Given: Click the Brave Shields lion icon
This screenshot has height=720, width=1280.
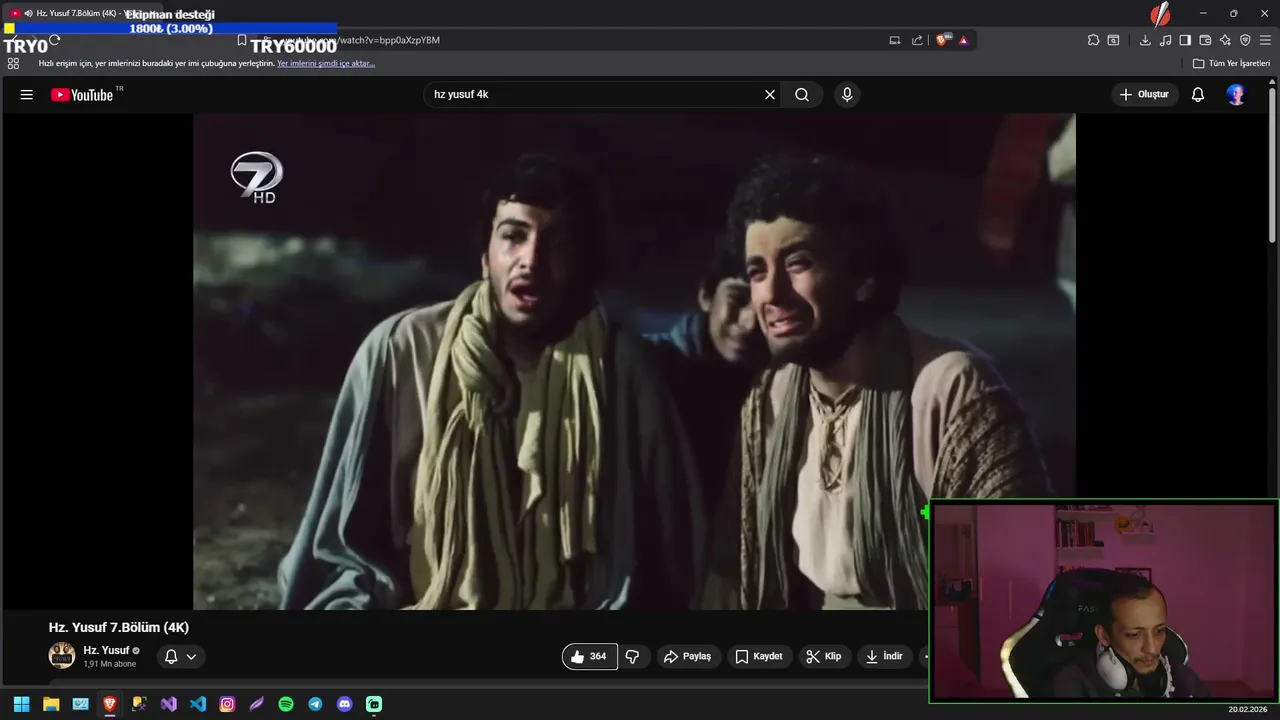Looking at the screenshot, I should click(943, 40).
